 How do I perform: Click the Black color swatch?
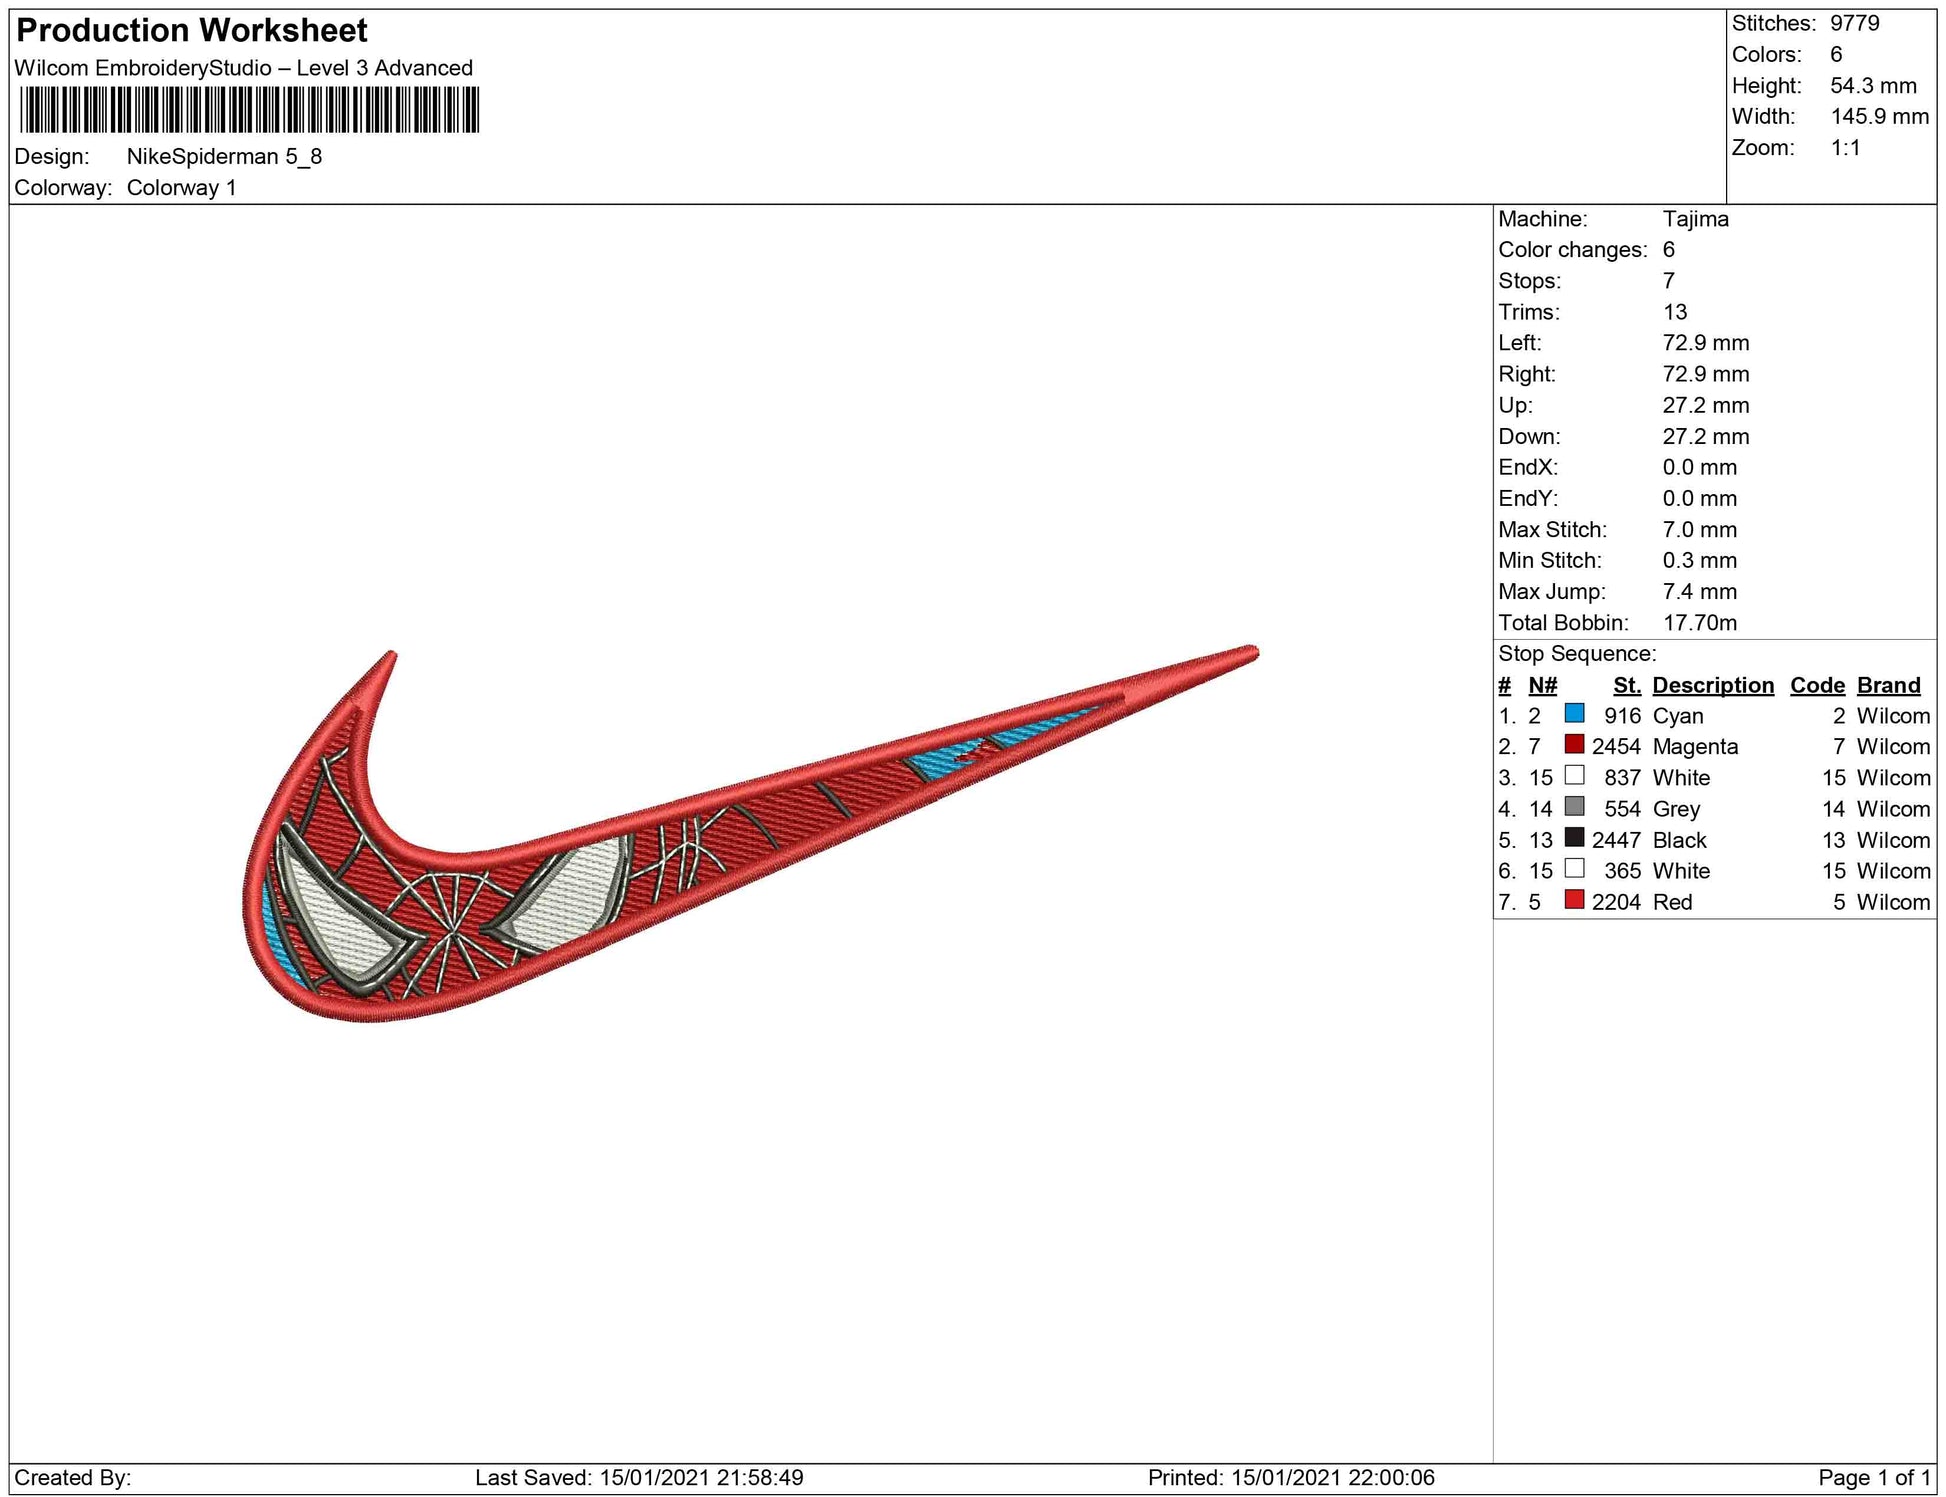point(1574,837)
